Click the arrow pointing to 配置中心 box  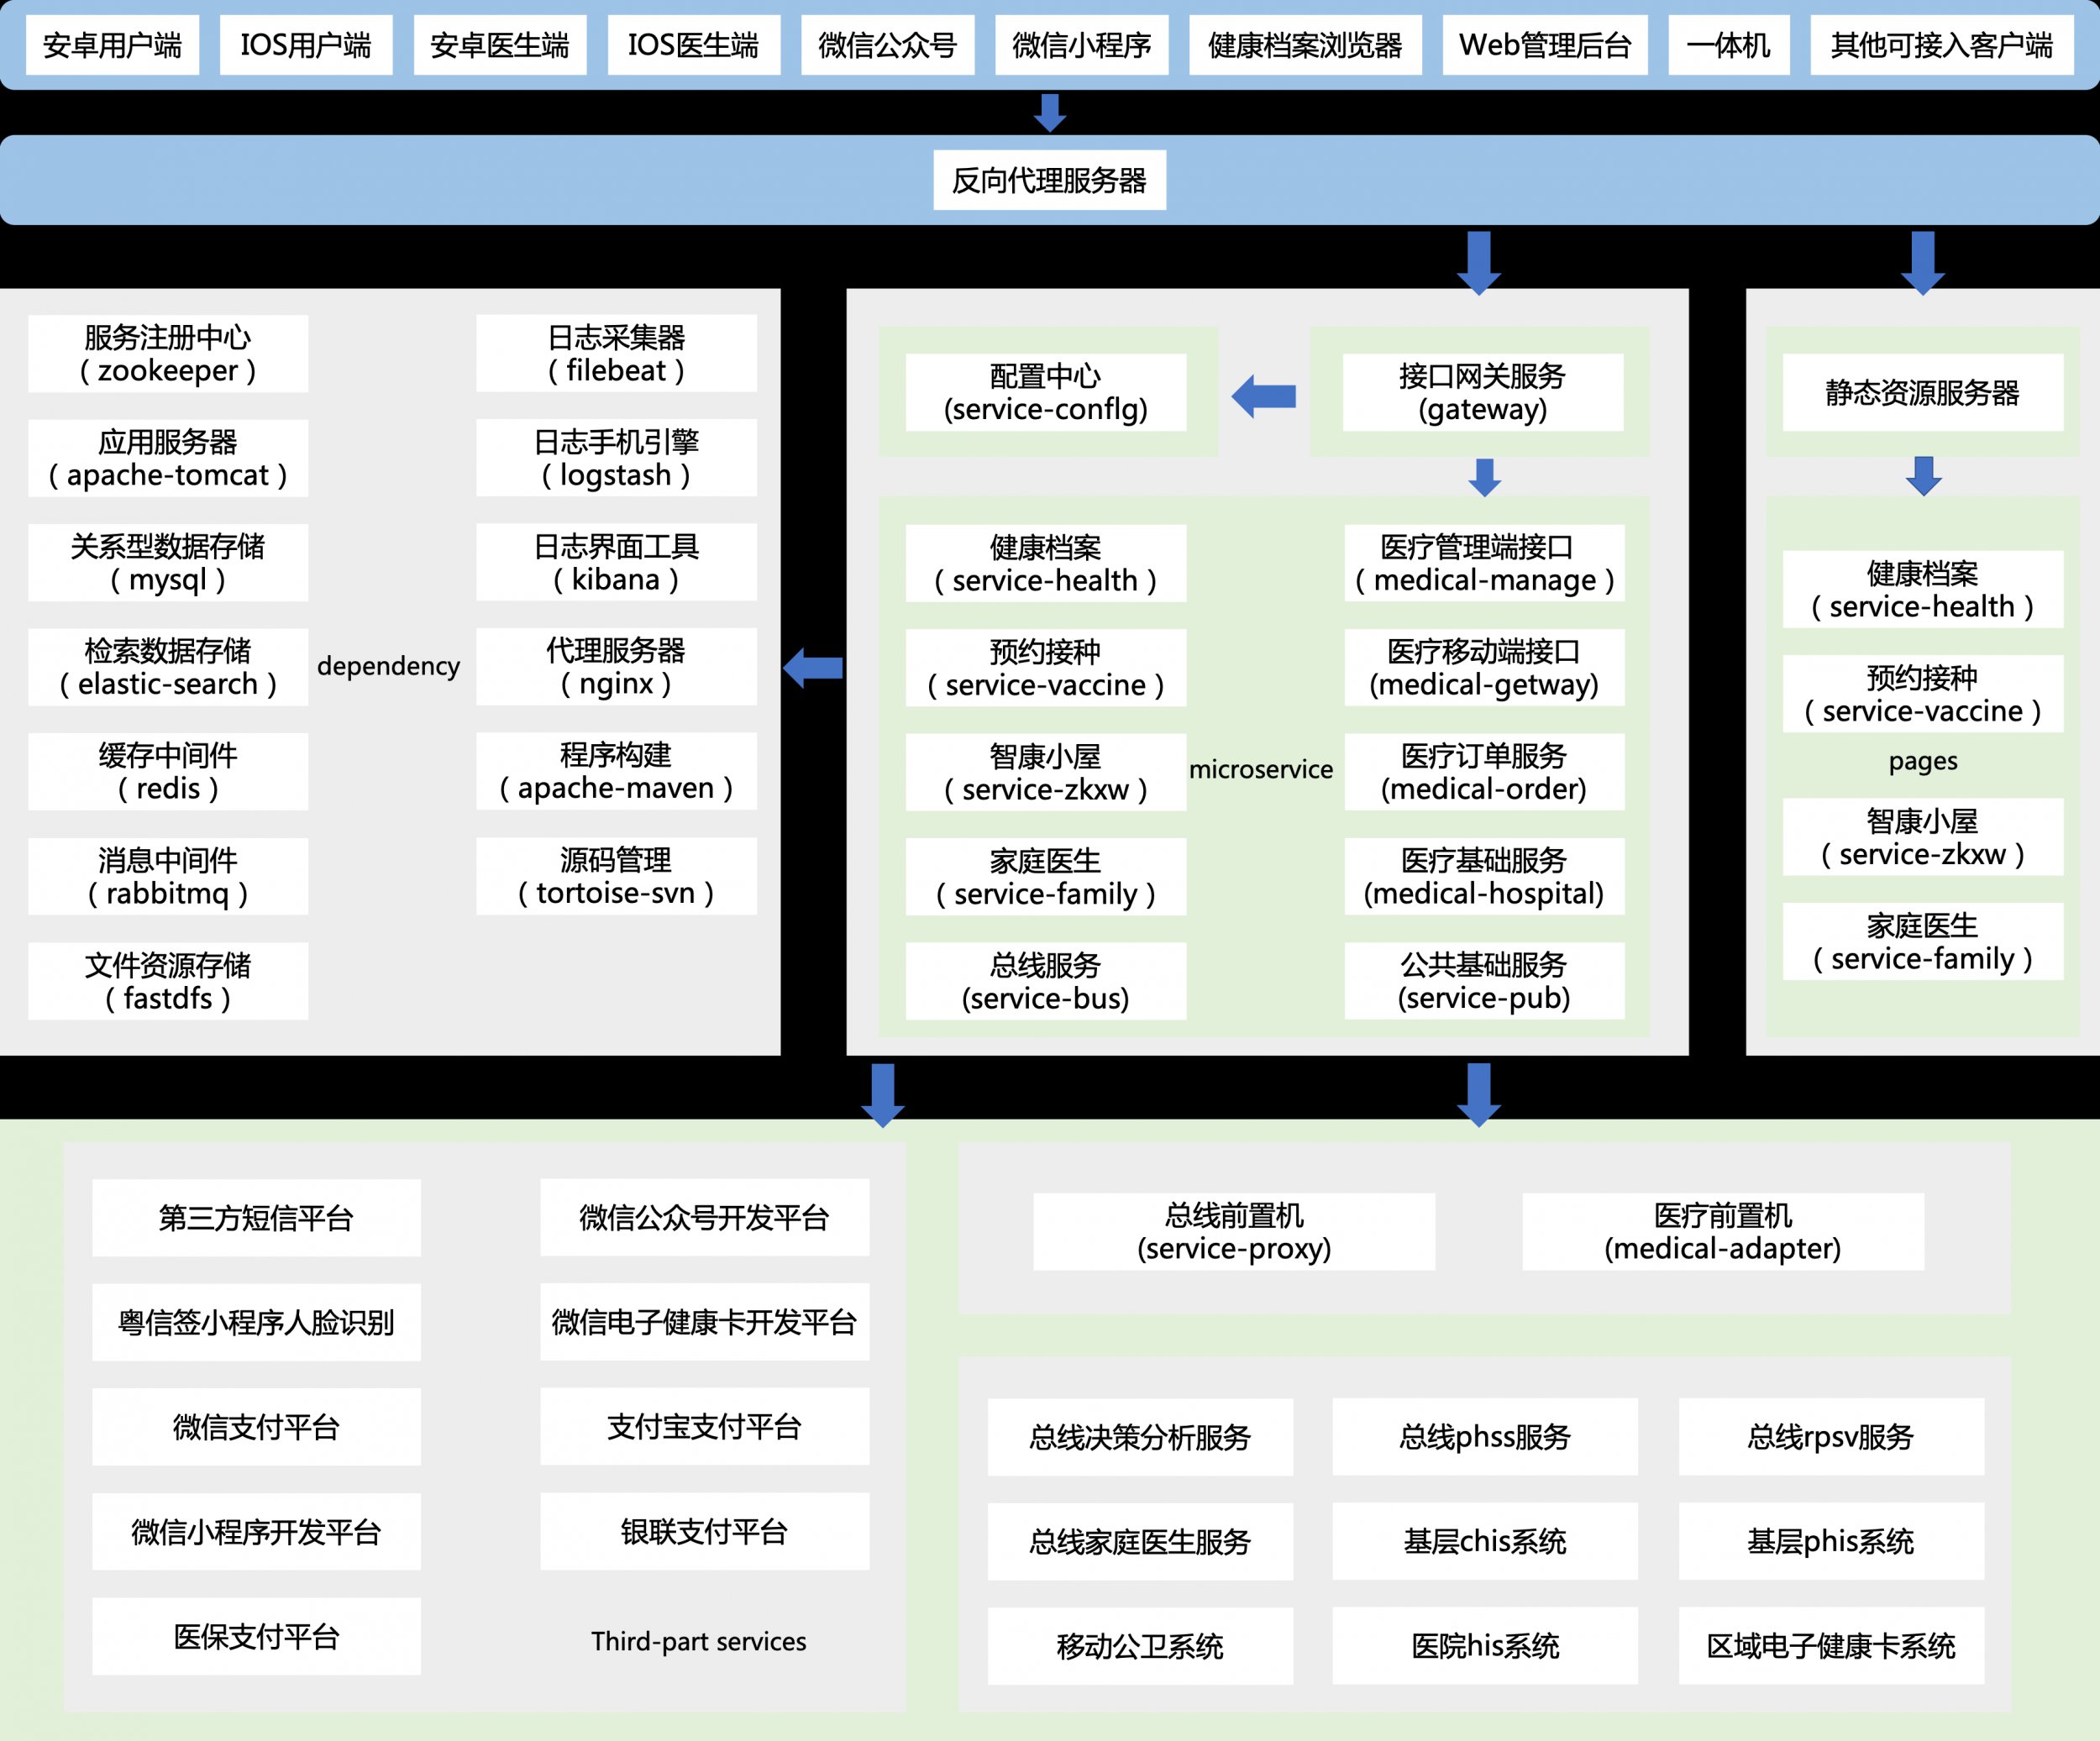point(1263,396)
